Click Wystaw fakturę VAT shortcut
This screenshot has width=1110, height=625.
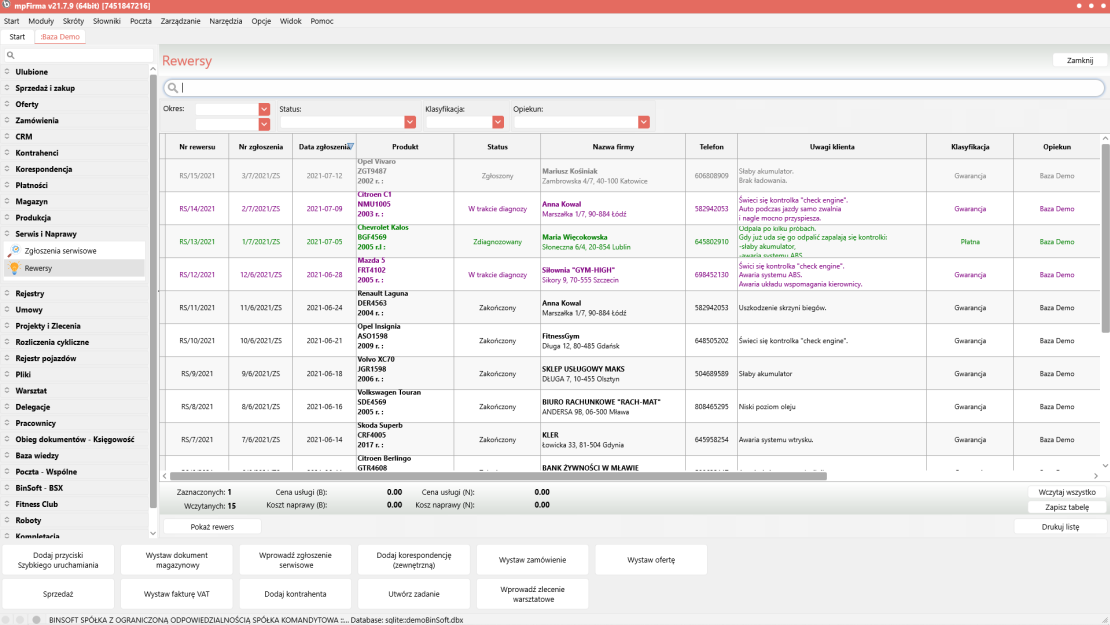coord(177,594)
